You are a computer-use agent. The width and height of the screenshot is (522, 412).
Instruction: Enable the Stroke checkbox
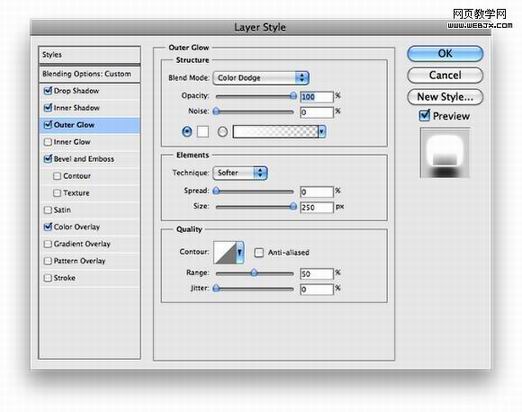point(48,278)
